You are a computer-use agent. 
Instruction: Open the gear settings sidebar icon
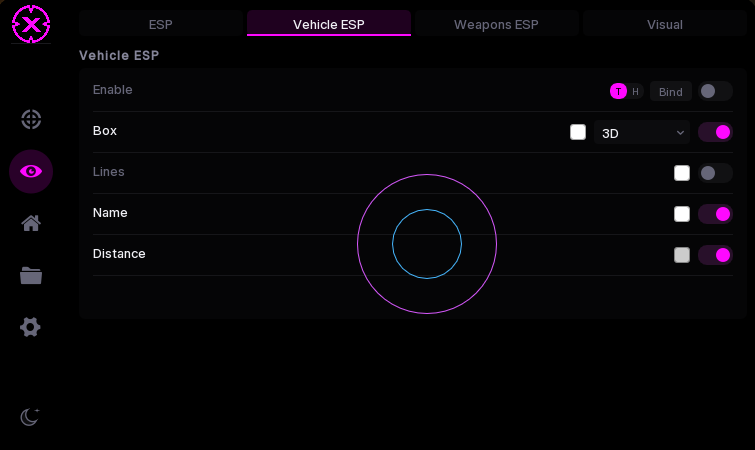30,327
